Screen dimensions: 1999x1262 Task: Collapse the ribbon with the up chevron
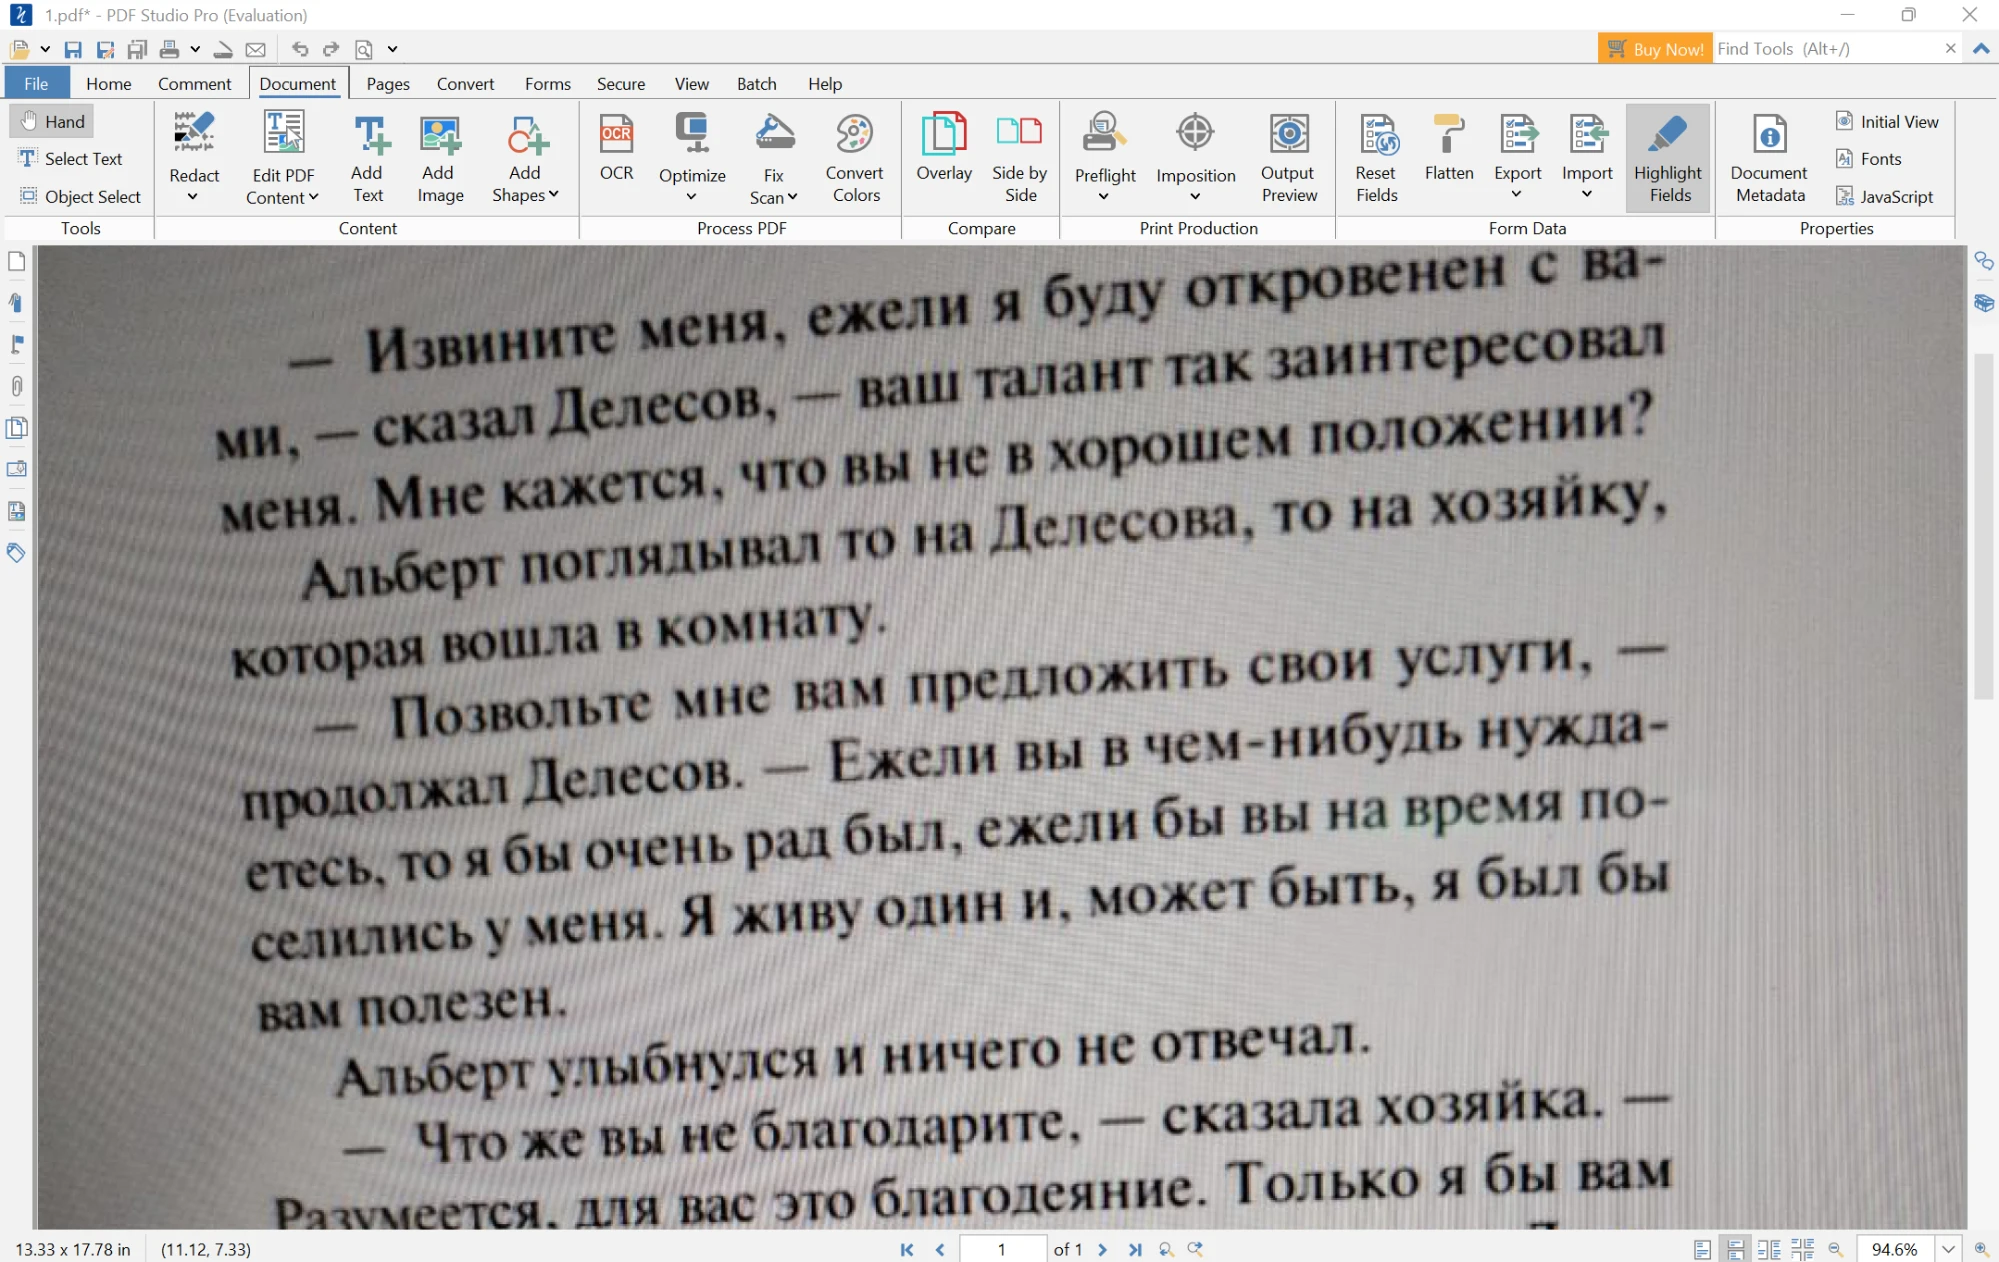(x=1981, y=48)
